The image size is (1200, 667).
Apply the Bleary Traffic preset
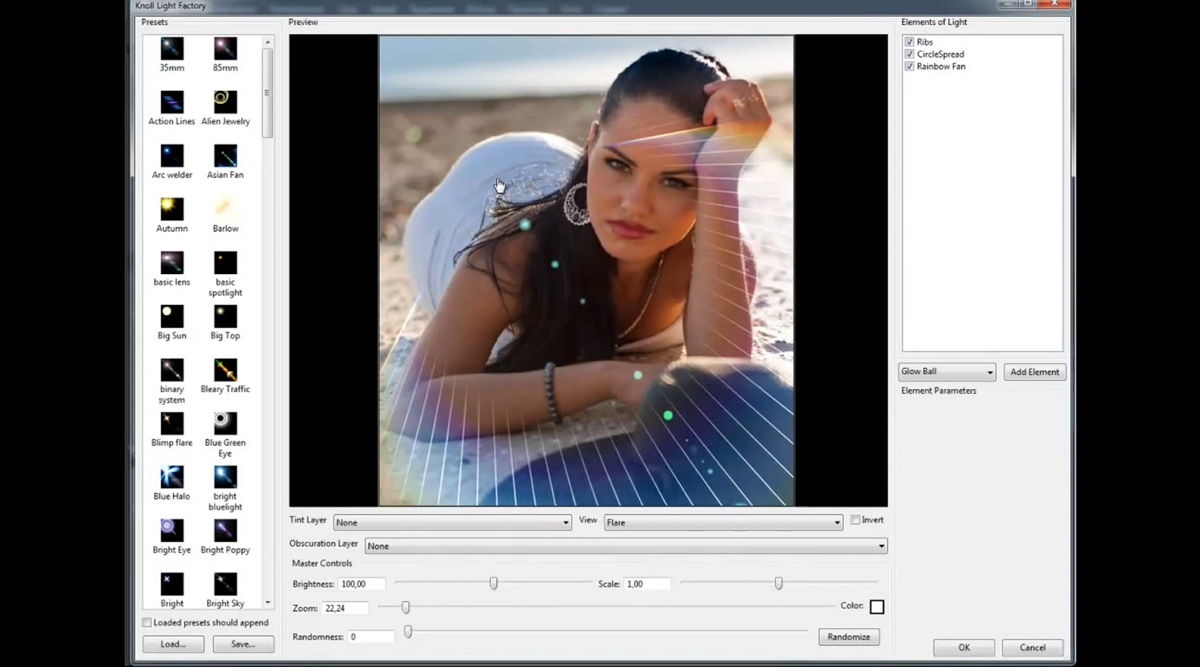coord(225,370)
